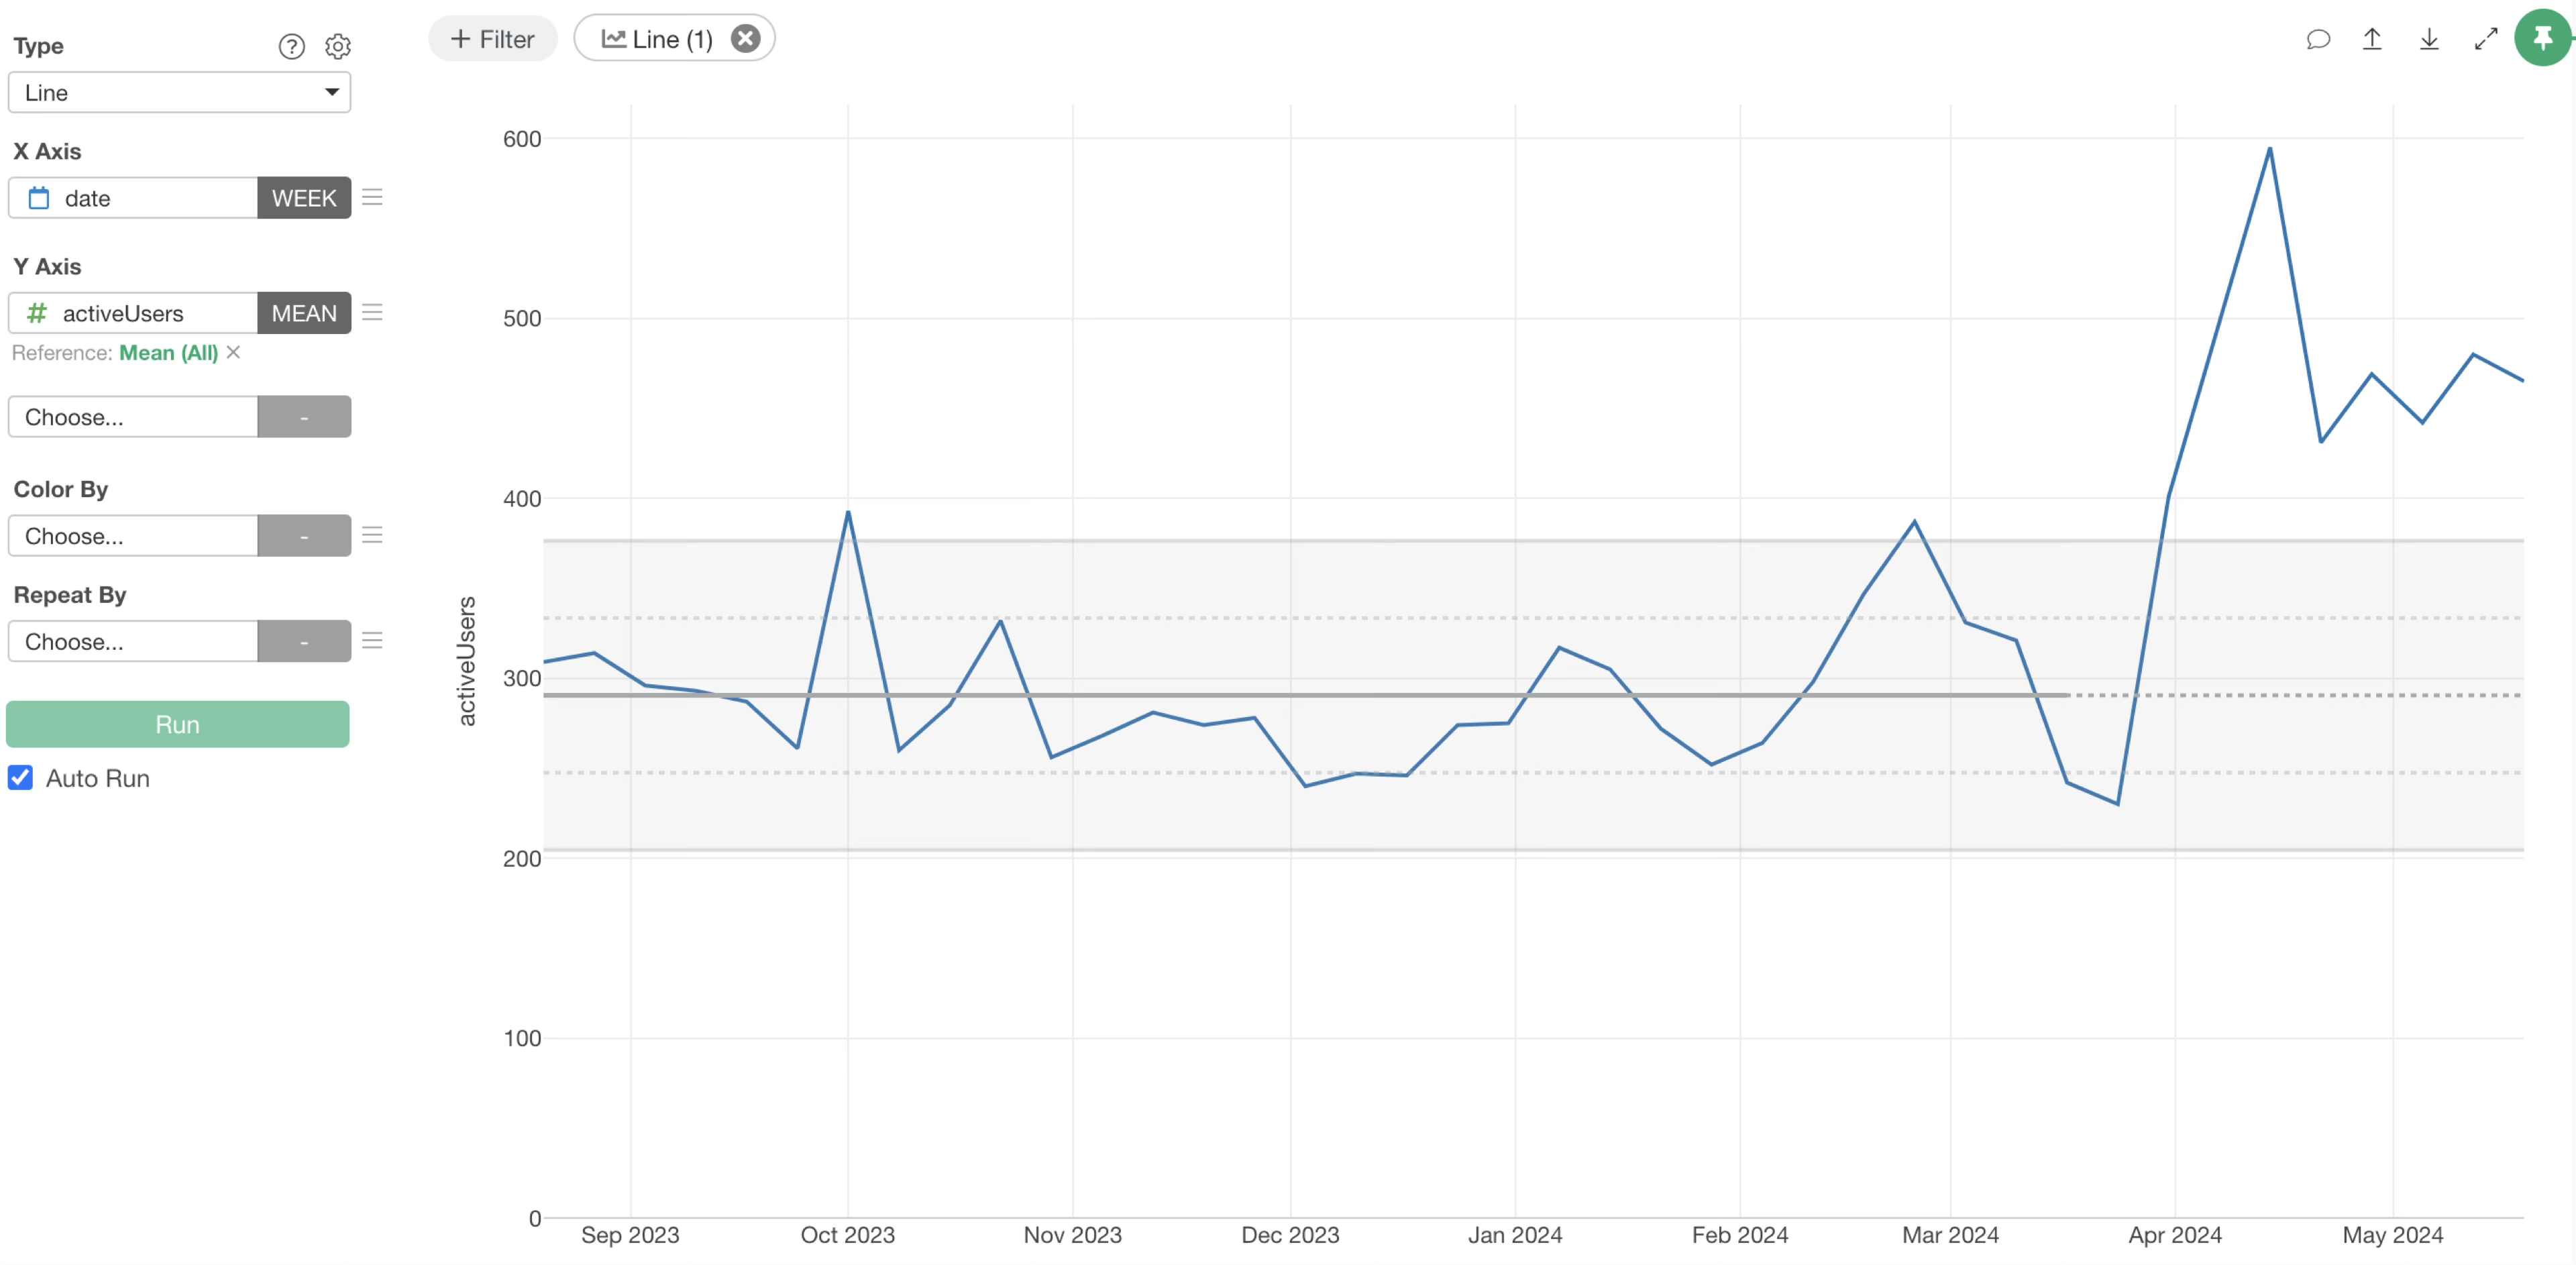Choose a Repeat By column
Viewport: 2576px width, 1265px height.
pyautogui.click(x=133, y=641)
